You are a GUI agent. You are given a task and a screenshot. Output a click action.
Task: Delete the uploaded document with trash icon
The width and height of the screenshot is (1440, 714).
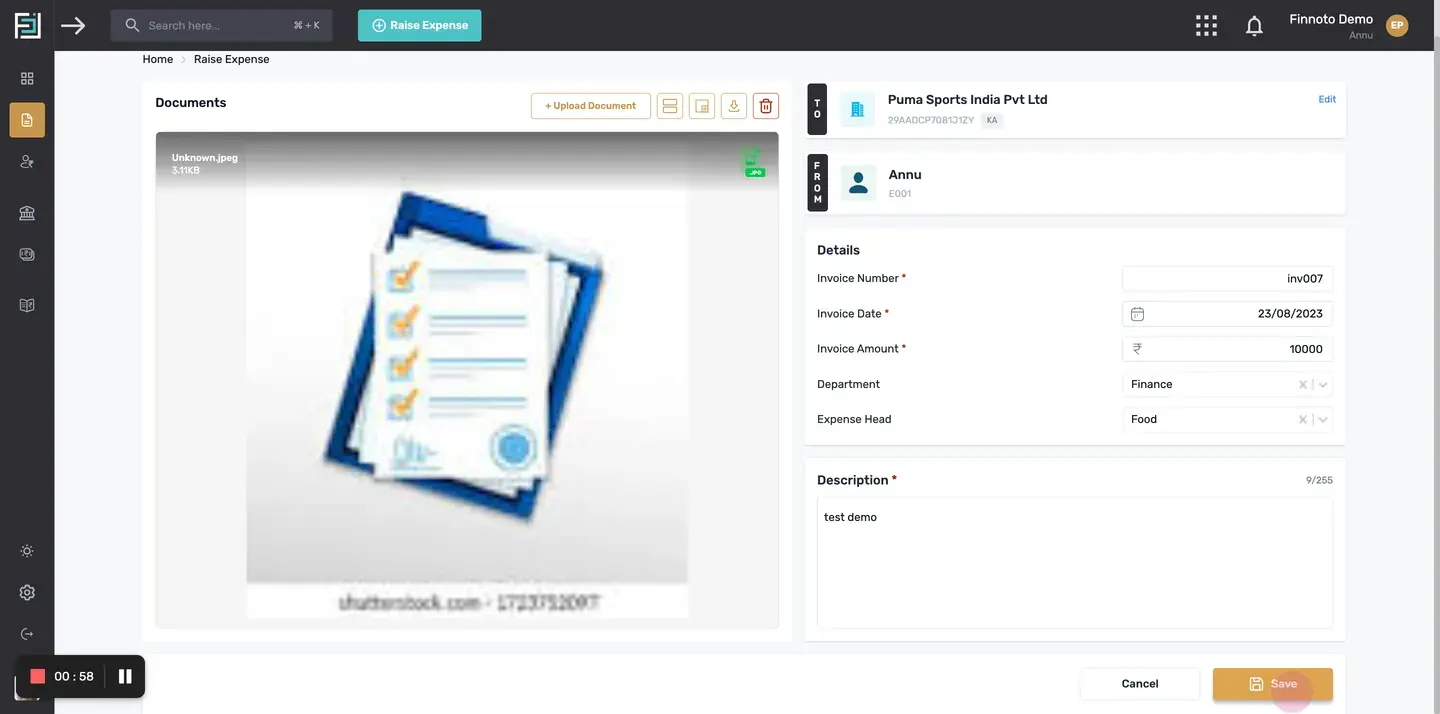coord(766,106)
